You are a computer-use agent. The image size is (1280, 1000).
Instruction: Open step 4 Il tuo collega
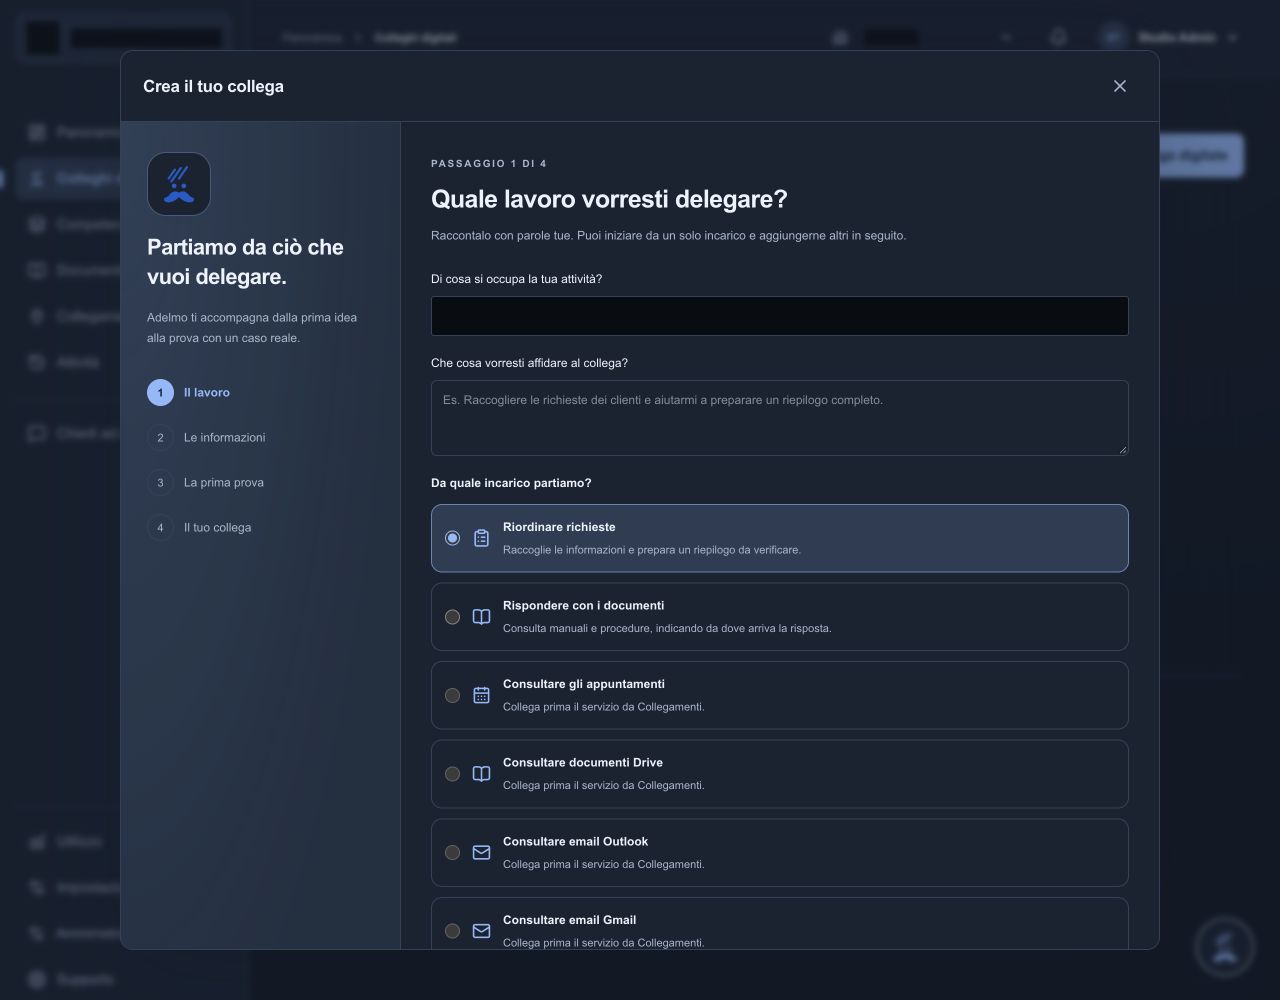point(199,528)
